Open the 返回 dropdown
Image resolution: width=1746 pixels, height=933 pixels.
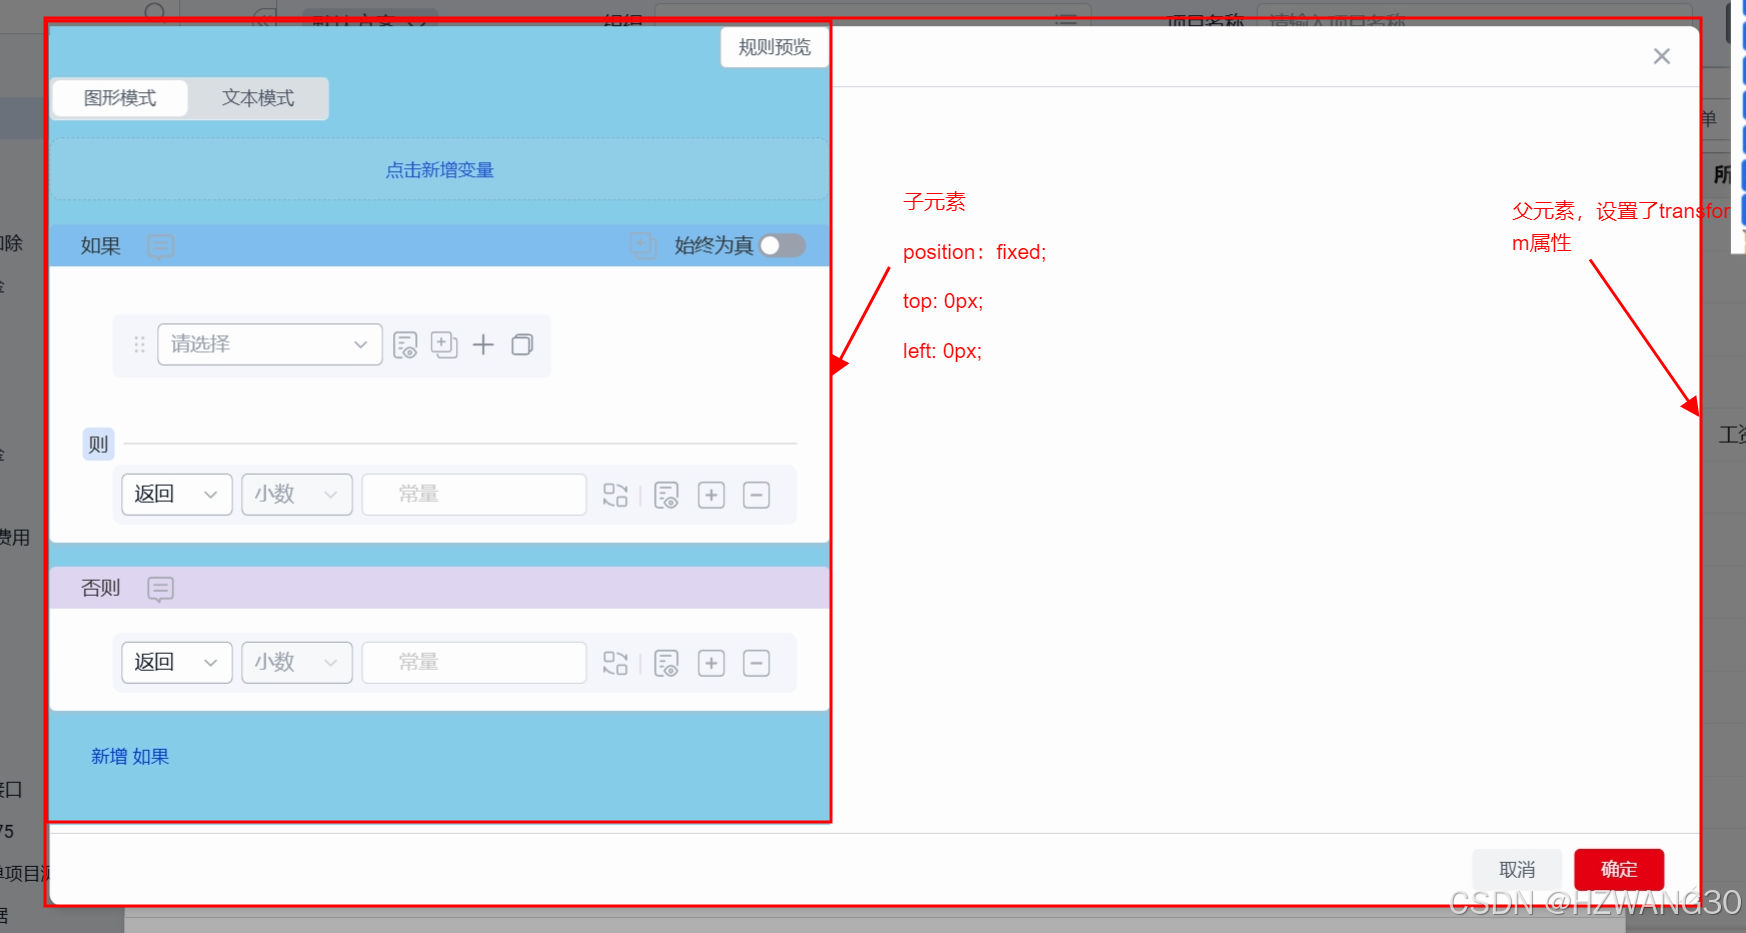(x=176, y=494)
